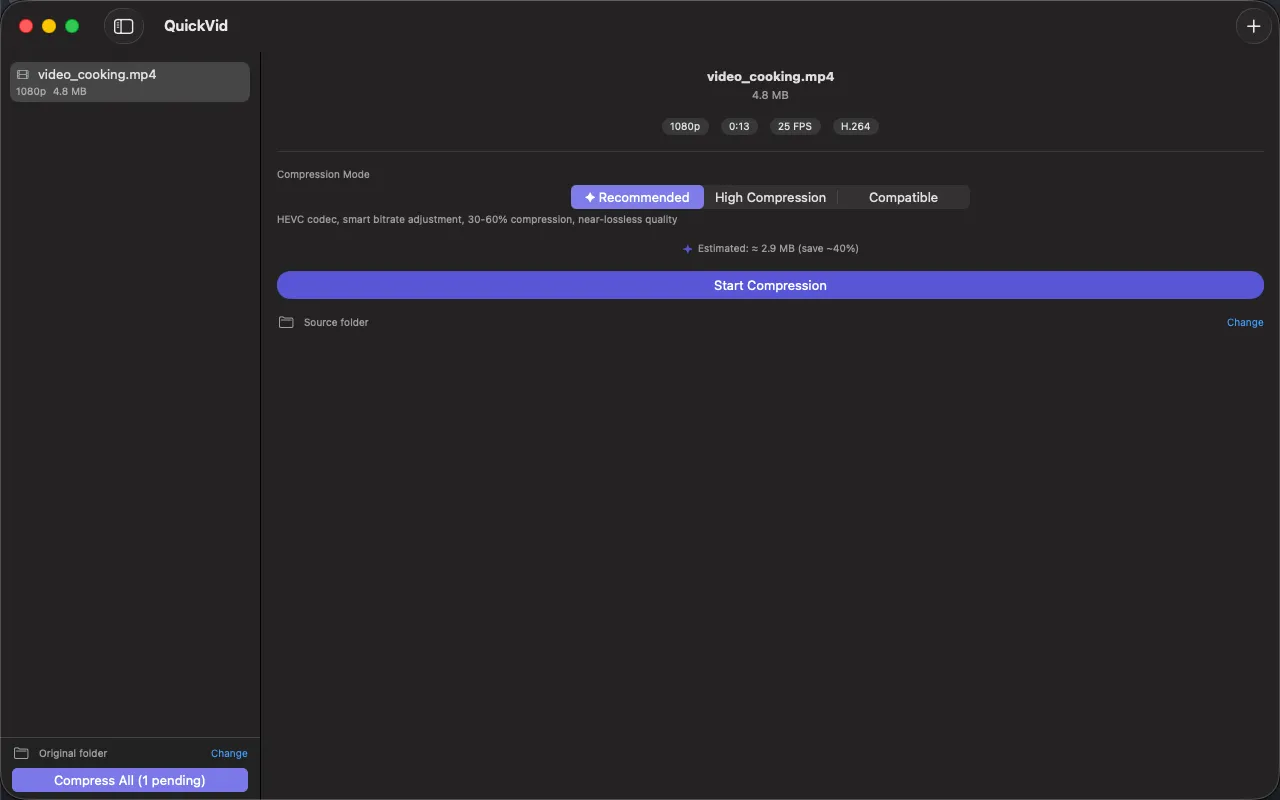Viewport: 1280px width, 800px height.
Task: Switch to High Compression mode
Action: 770,197
